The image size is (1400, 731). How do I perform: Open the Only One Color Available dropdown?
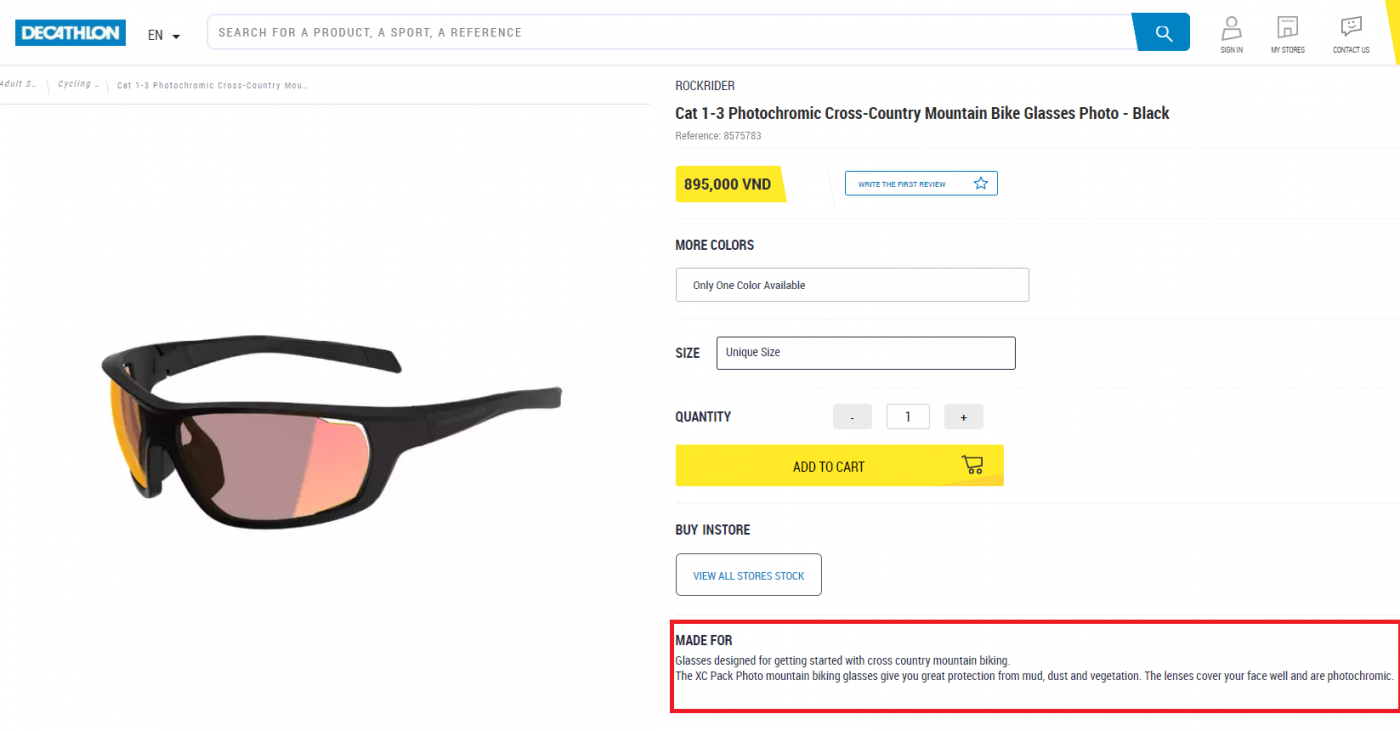[851, 285]
